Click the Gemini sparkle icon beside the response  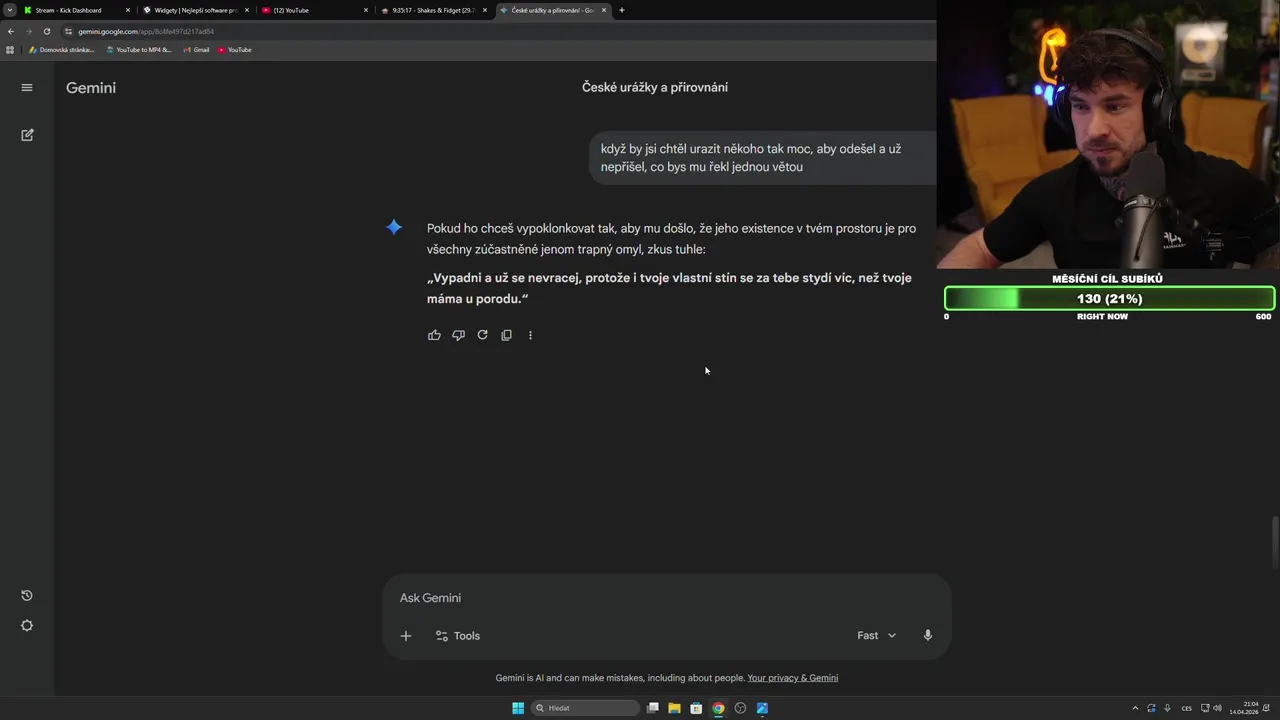coord(394,228)
